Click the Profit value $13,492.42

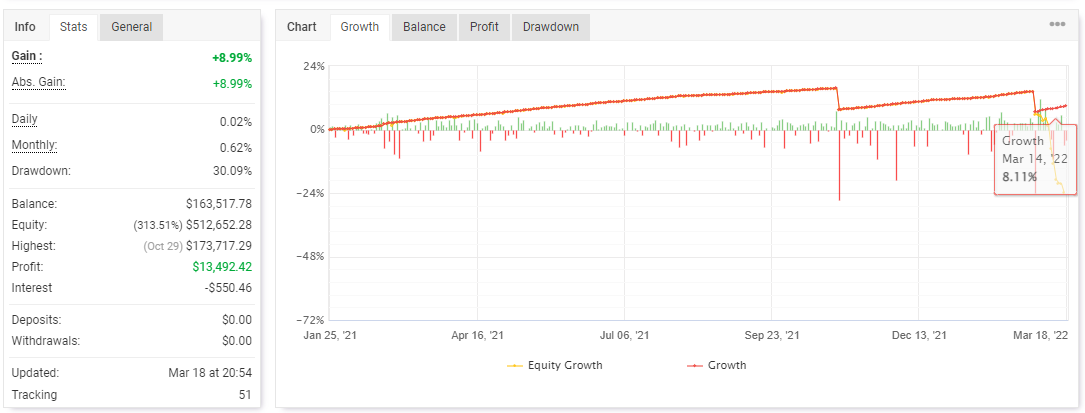222,266
